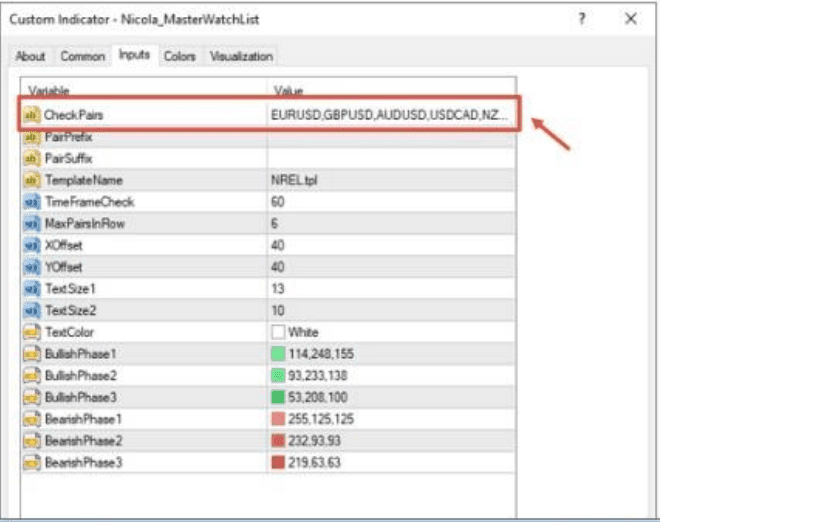The height and width of the screenshot is (522, 819).
Task: Click the TemplateName string icon
Action: 31,180
